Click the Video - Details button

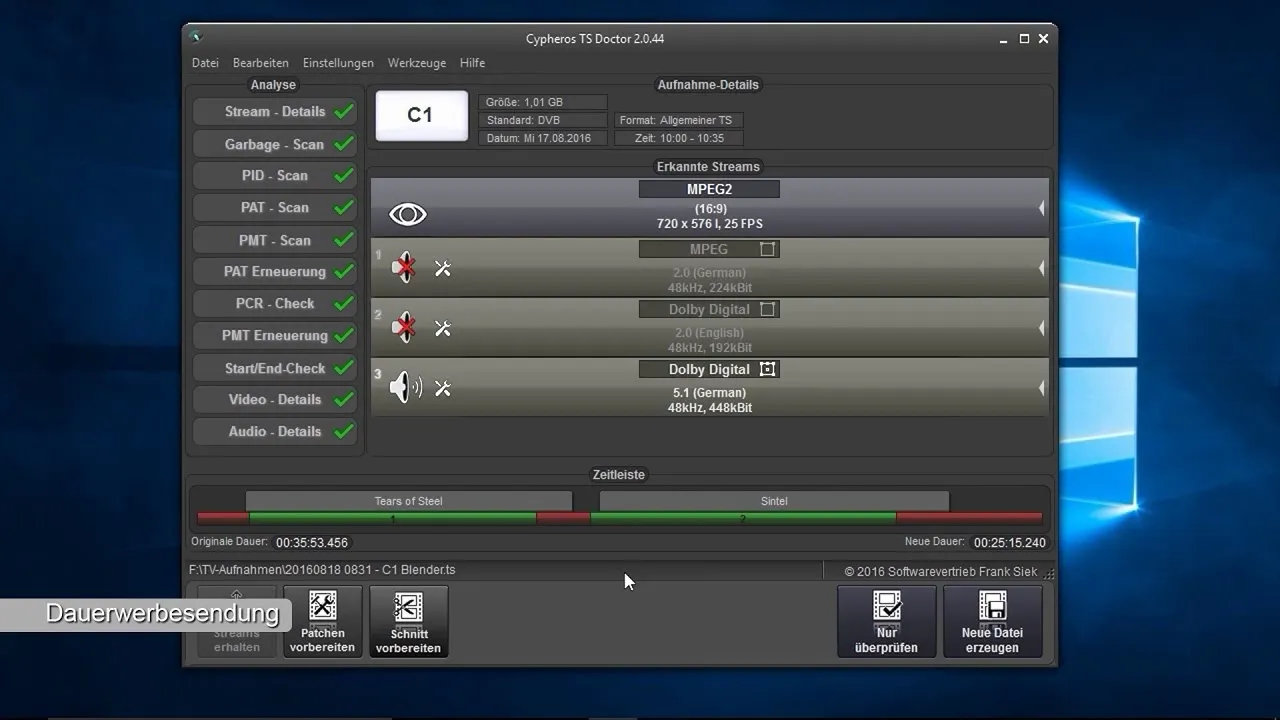pyautogui.click(x=275, y=400)
